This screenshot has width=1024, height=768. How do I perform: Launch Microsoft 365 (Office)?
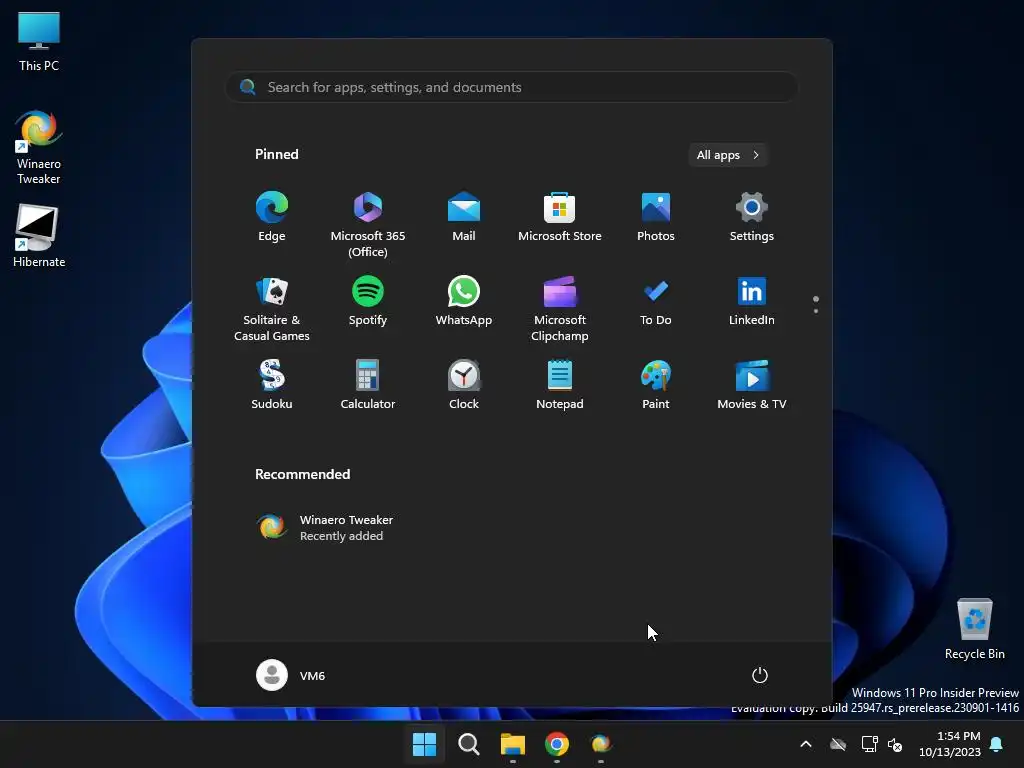[x=368, y=225]
